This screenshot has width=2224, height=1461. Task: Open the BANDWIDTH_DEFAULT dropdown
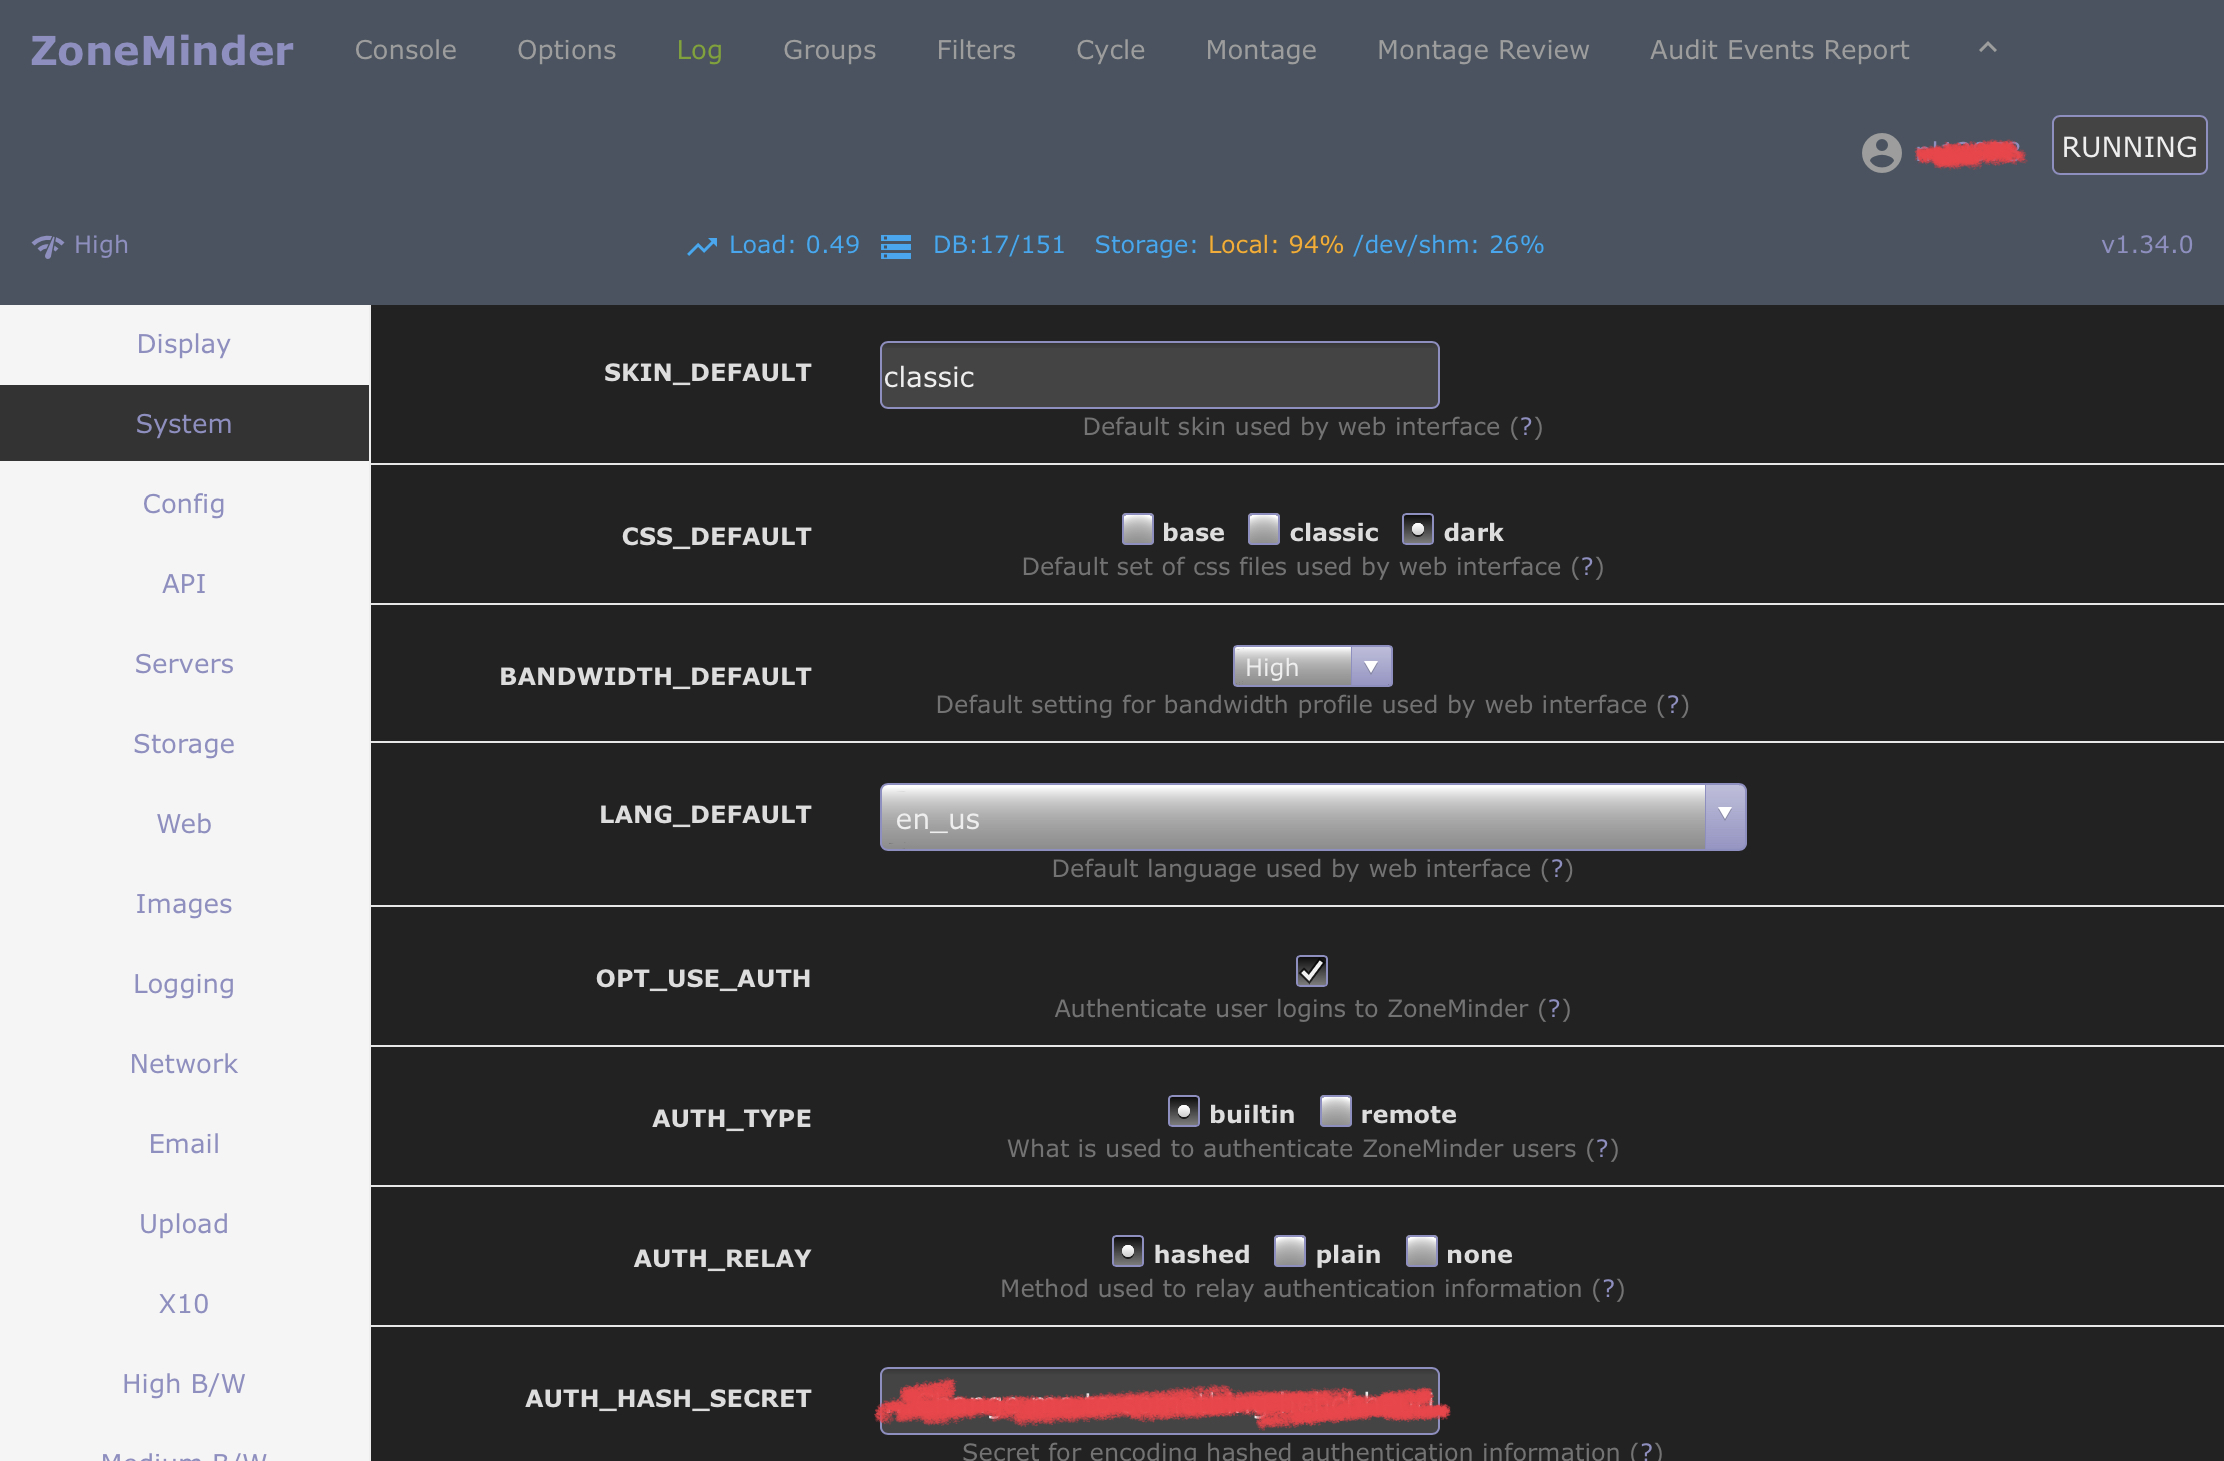coord(1312,666)
